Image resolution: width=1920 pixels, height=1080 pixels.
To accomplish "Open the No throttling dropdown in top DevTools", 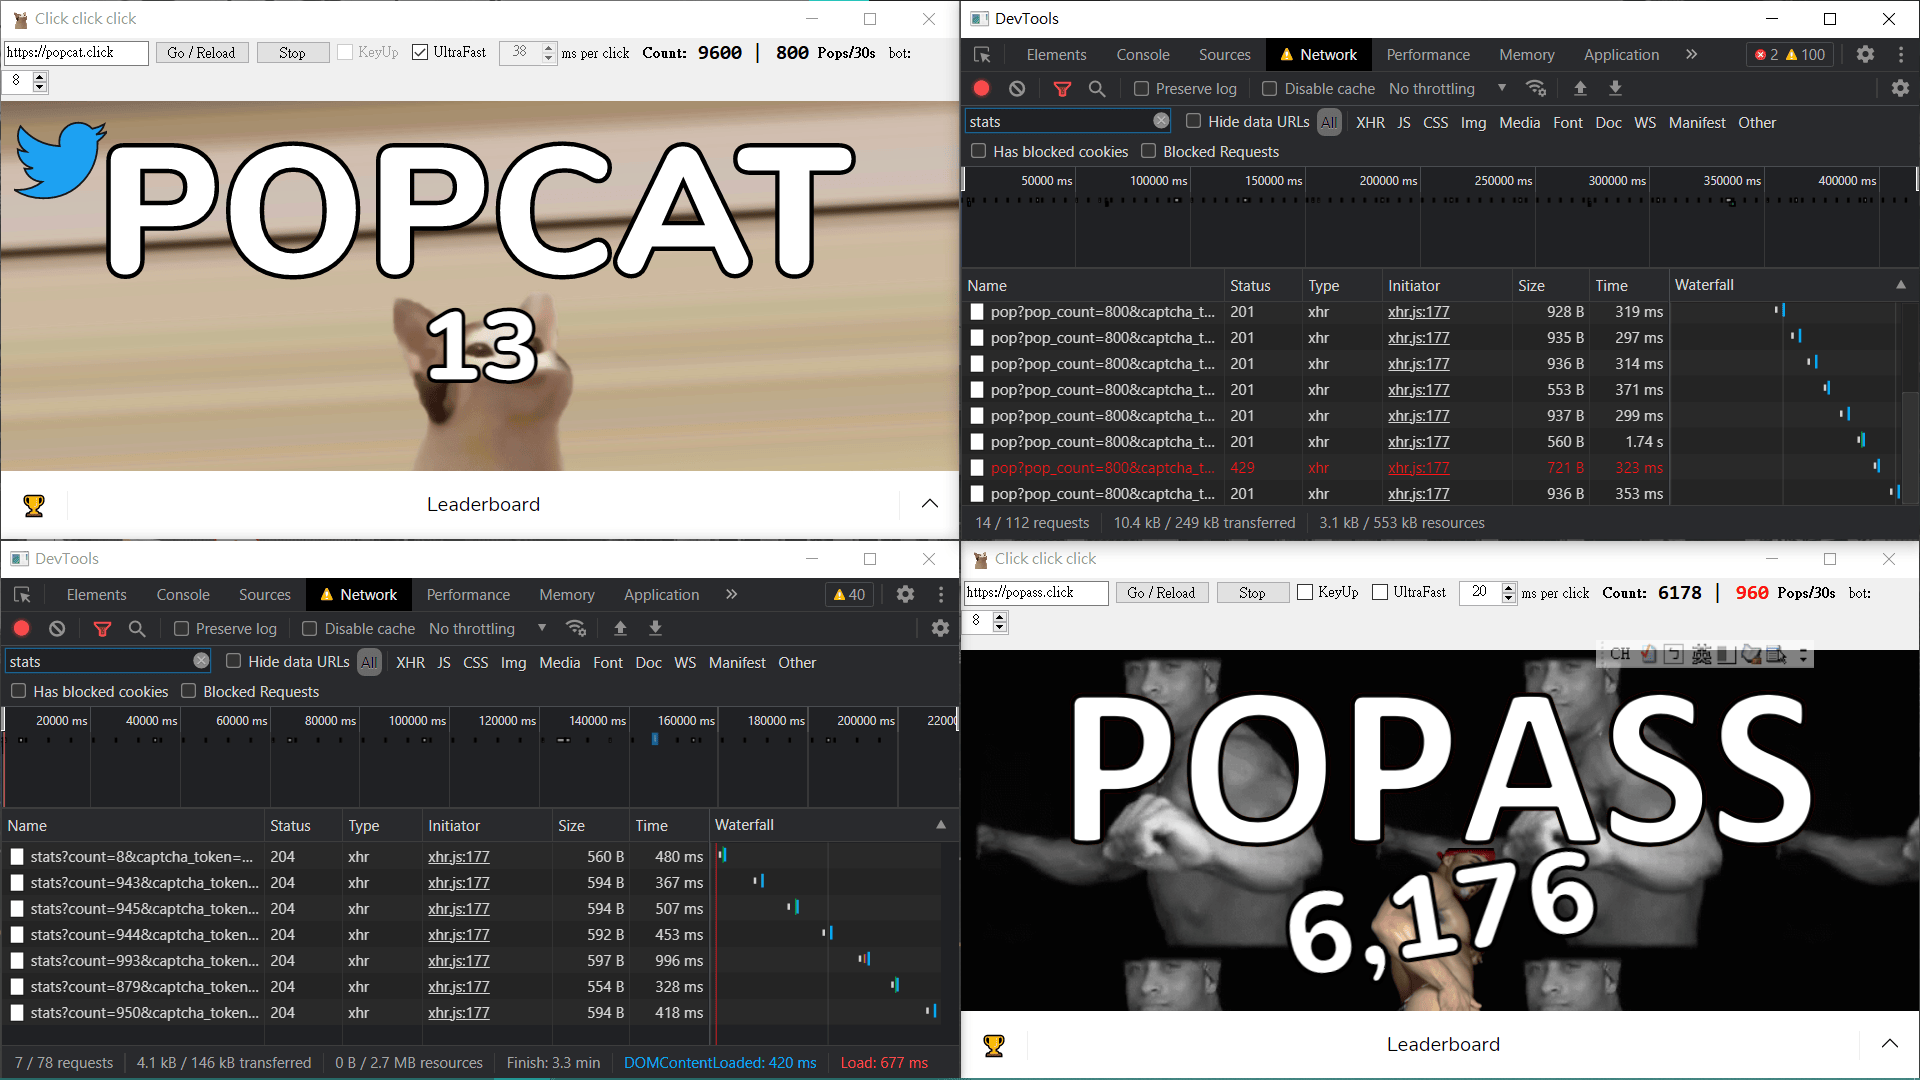I will click(1447, 89).
